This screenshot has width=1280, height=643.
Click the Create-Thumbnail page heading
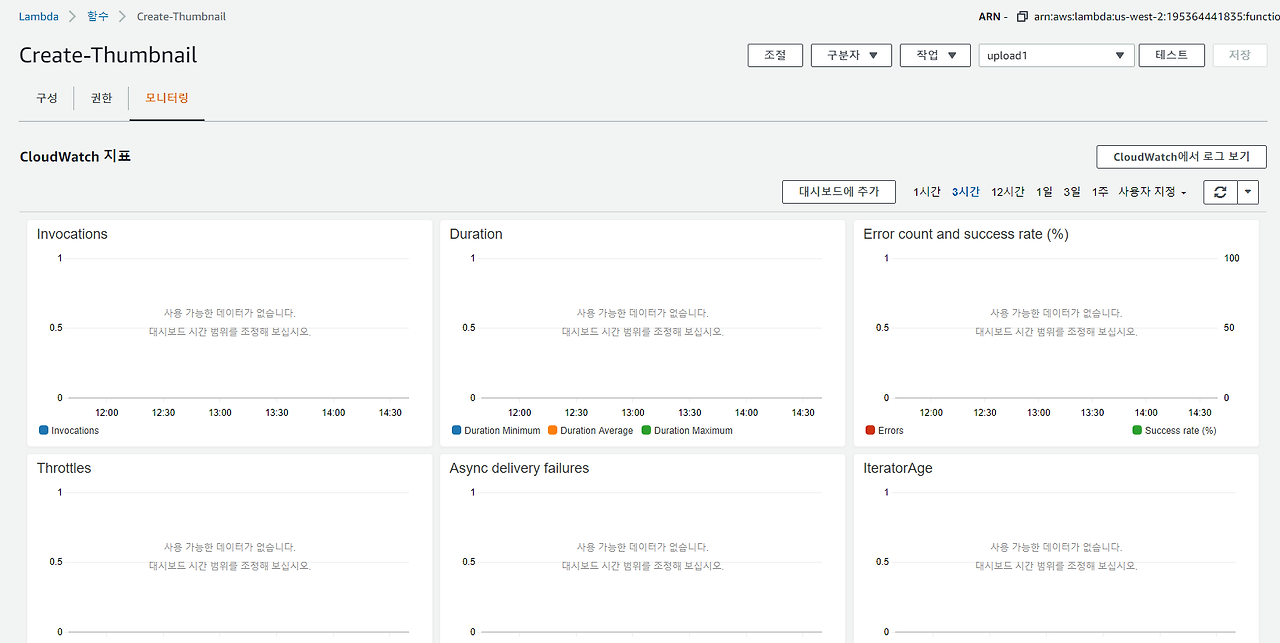click(108, 55)
